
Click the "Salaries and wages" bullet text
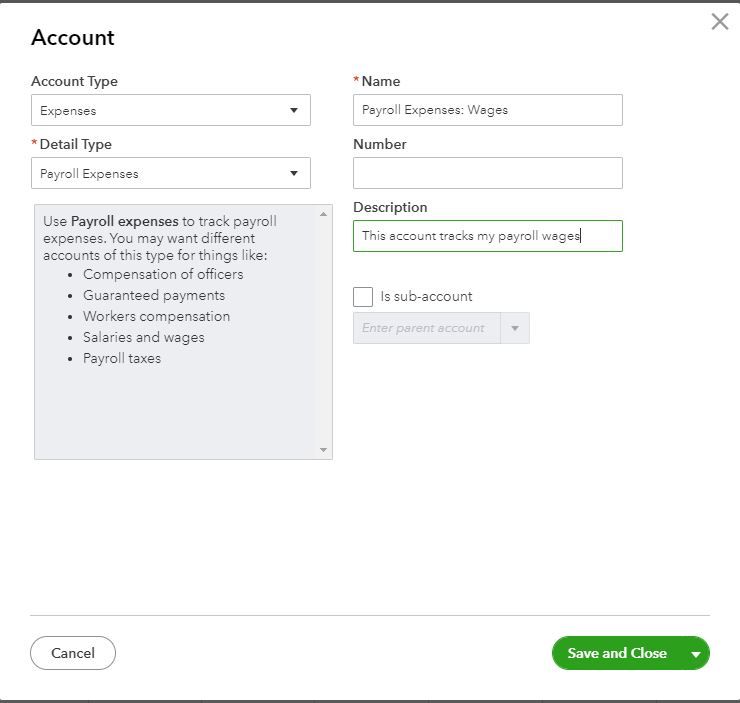tap(144, 337)
